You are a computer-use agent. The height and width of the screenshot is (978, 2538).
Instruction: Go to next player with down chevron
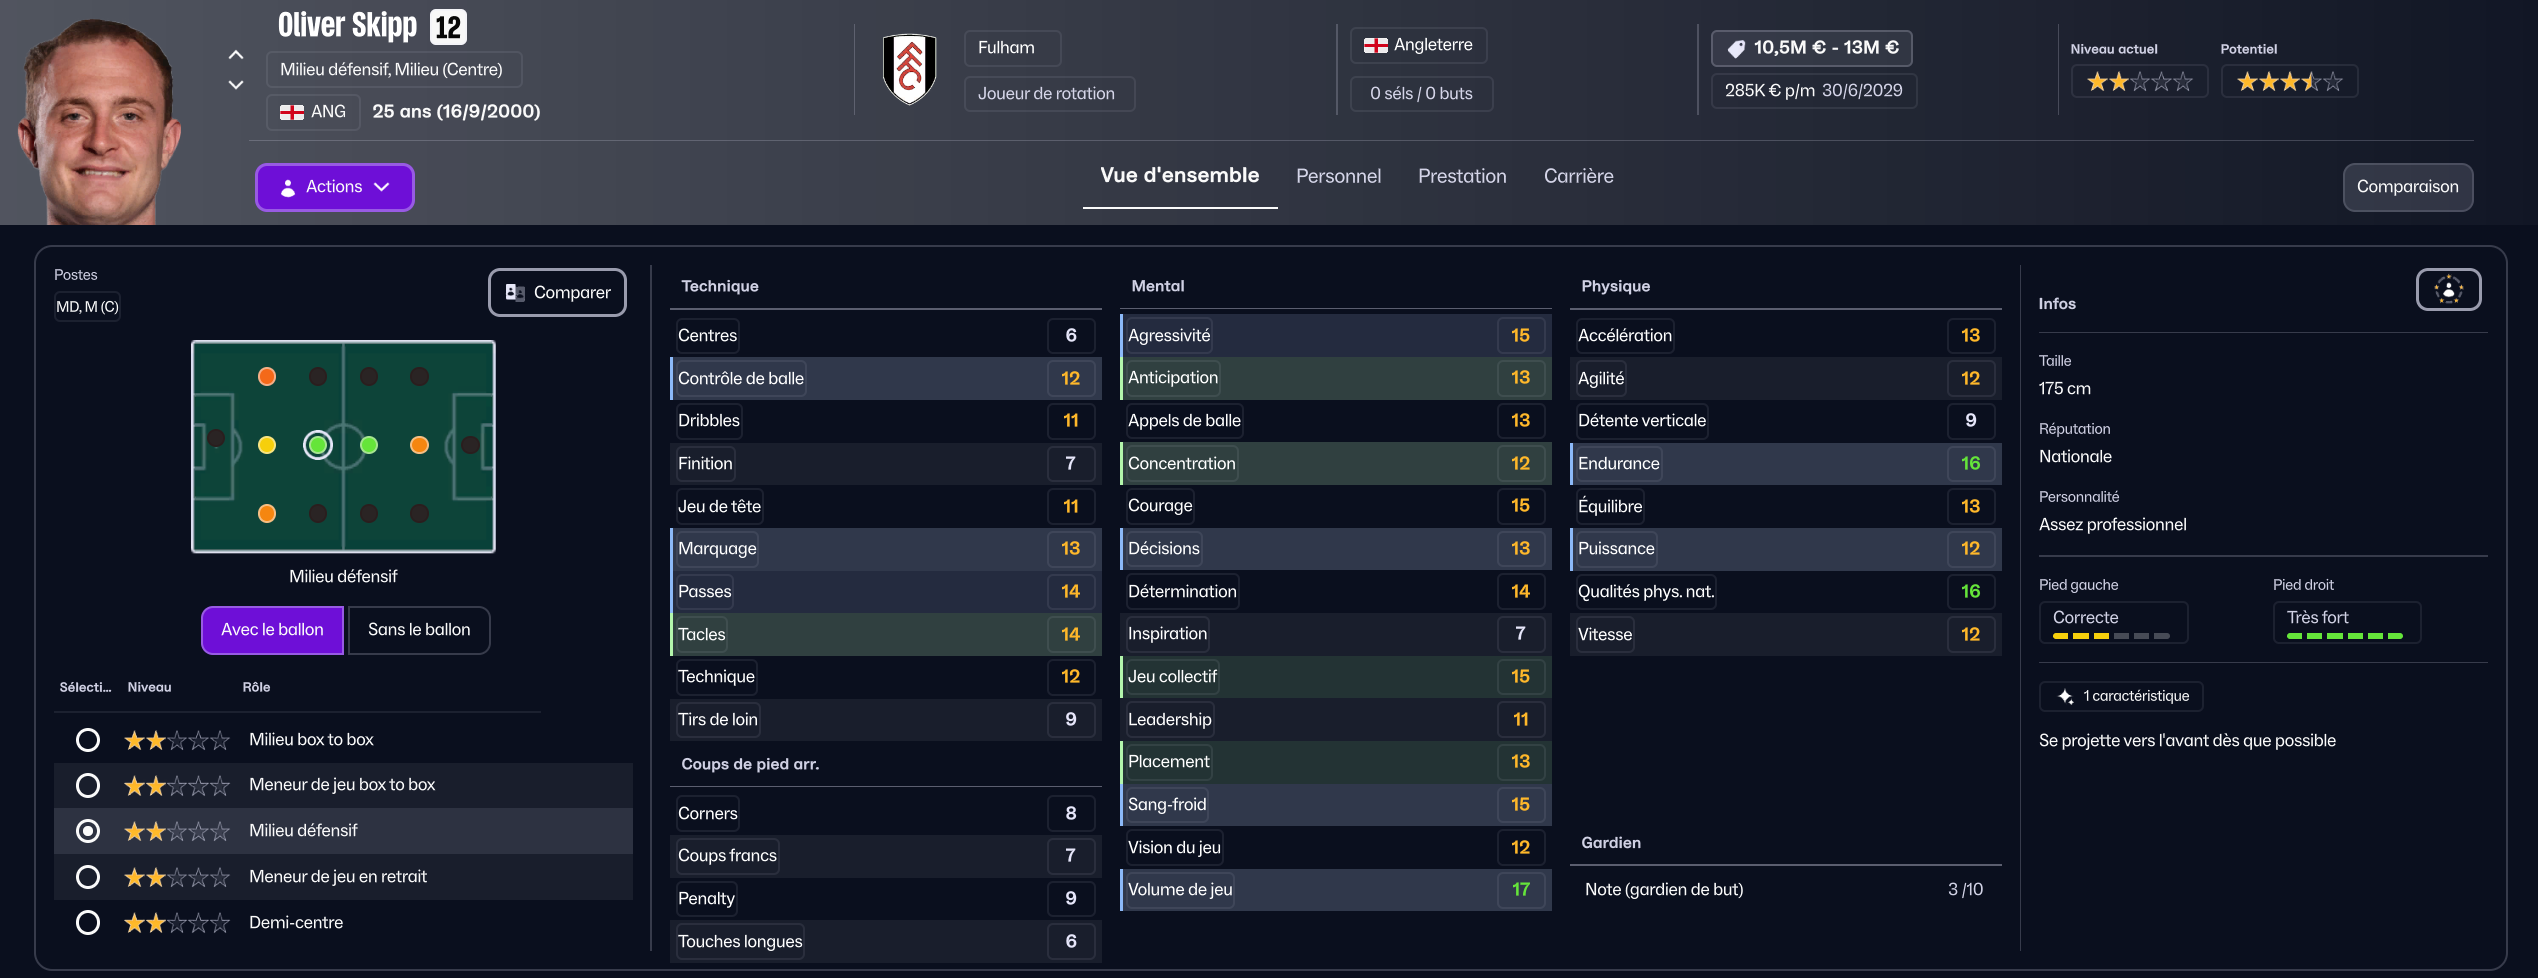coord(236,85)
